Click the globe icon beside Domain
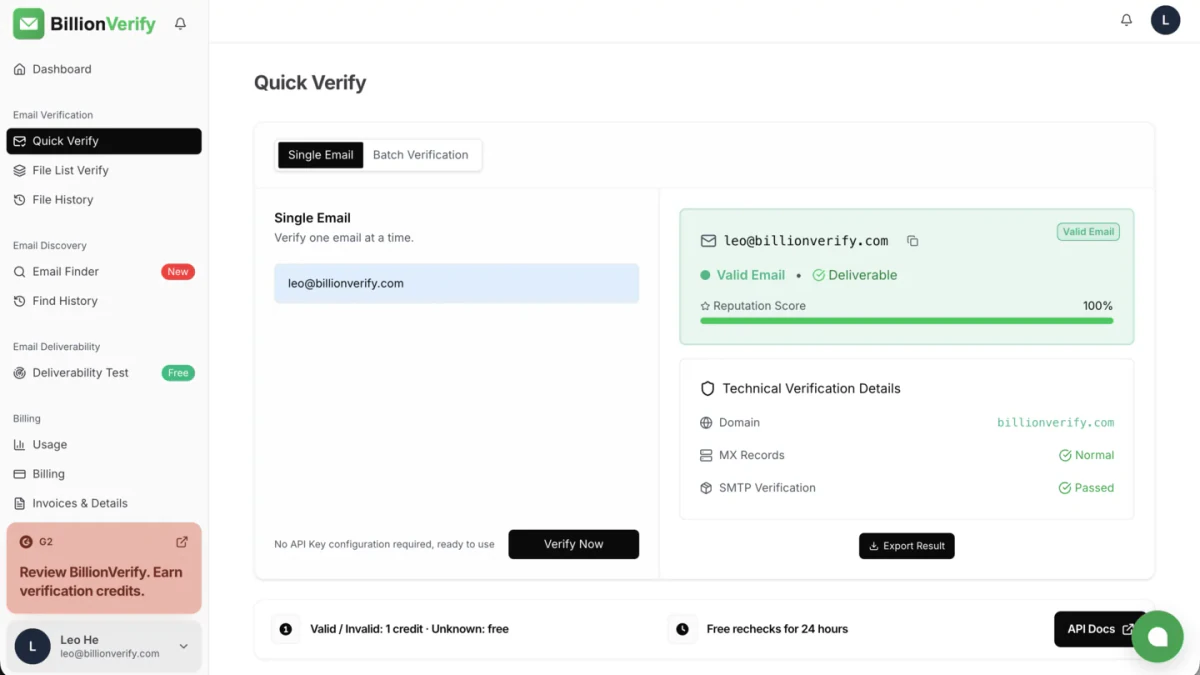 tap(706, 423)
